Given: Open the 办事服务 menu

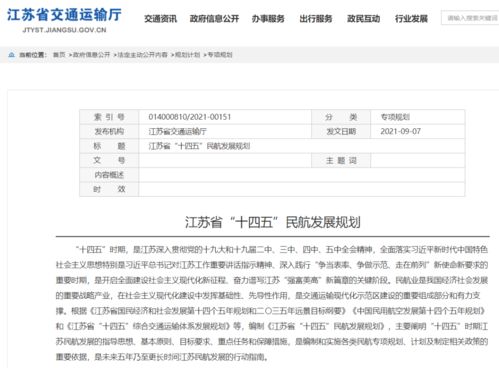Looking at the screenshot, I should (x=268, y=19).
